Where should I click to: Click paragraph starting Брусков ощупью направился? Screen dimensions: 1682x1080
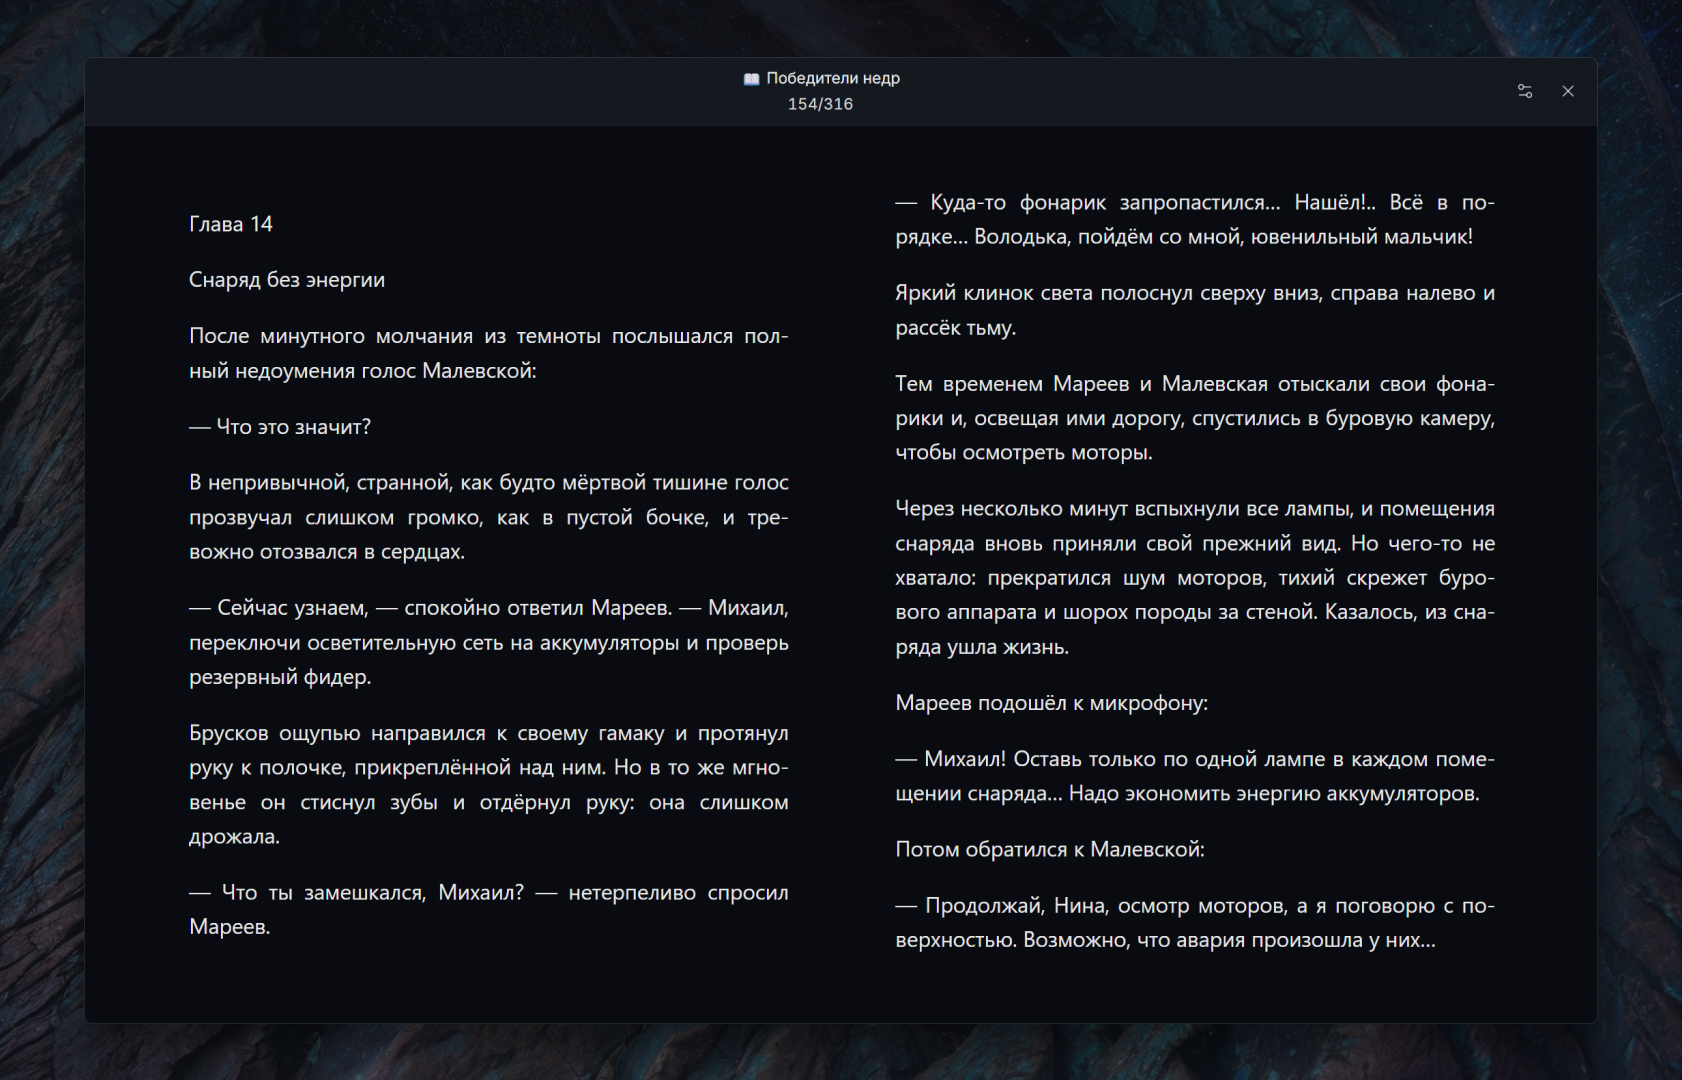click(x=489, y=785)
